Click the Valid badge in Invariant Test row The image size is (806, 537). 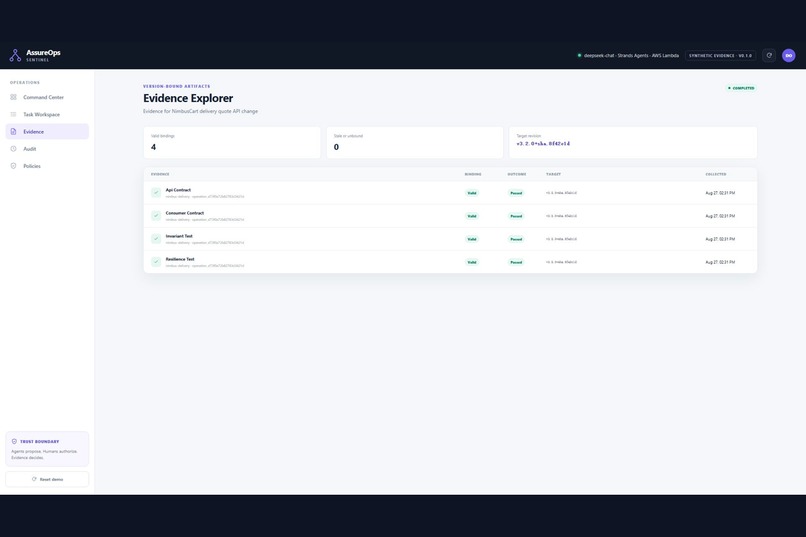click(x=471, y=239)
